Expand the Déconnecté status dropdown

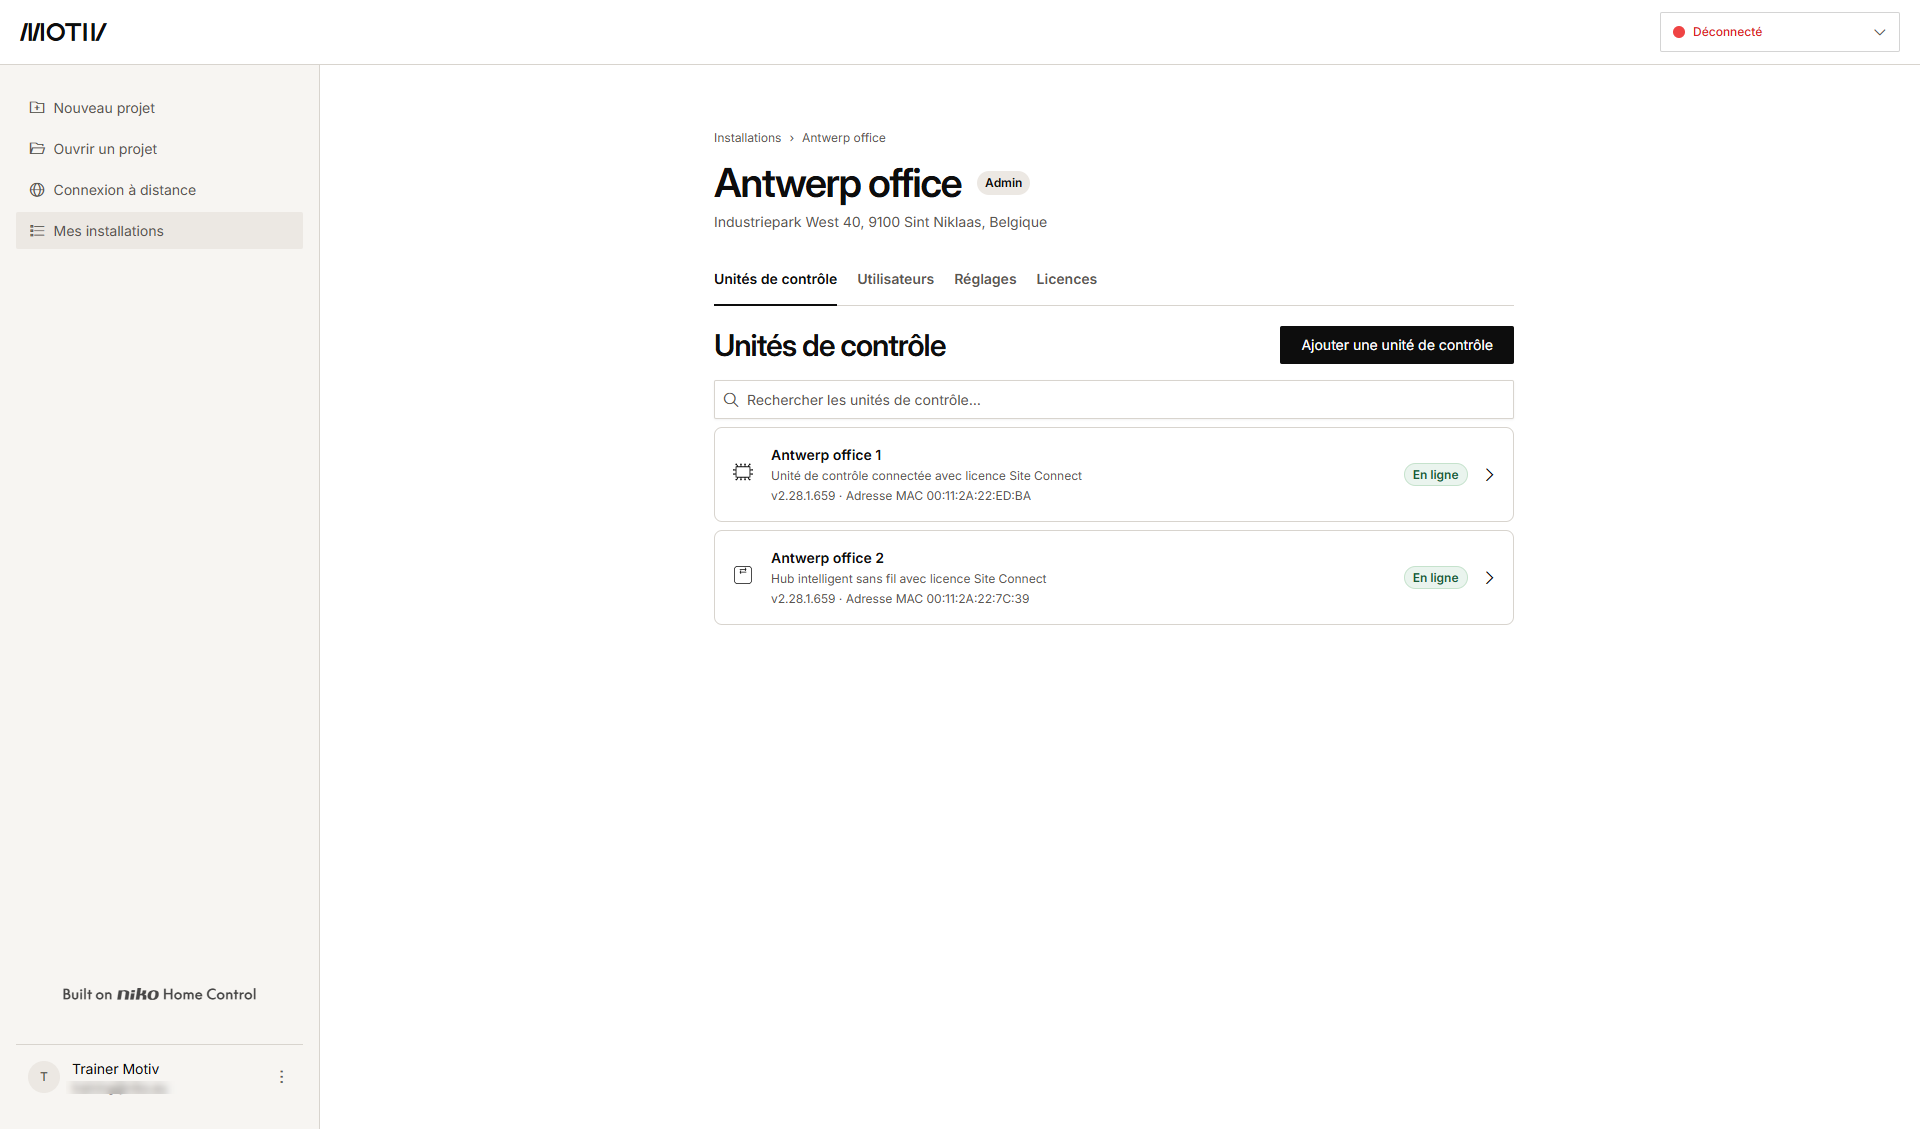pyautogui.click(x=1779, y=32)
